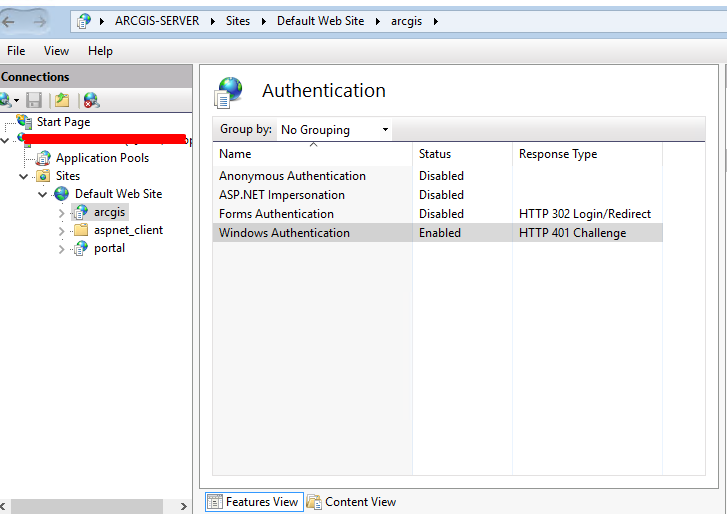Image resolution: width=727 pixels, height=514 pixels.
Task: Sort by the Response Type column header
Action: point(587,154)
